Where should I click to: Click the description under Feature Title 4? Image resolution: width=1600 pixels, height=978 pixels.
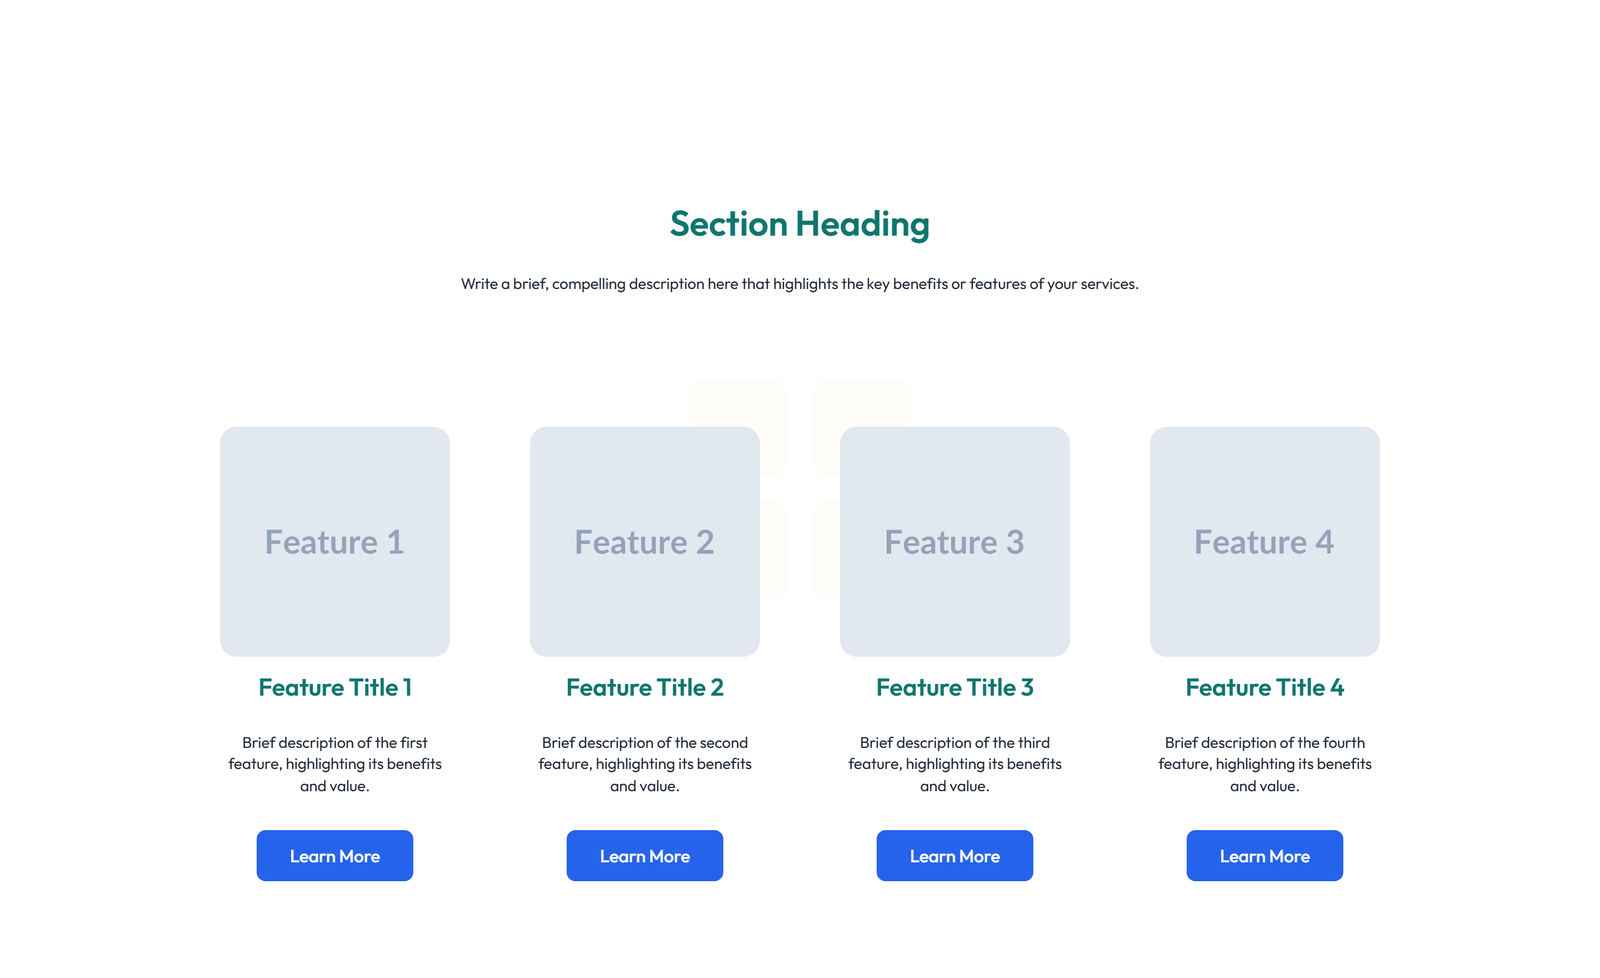1264,763
